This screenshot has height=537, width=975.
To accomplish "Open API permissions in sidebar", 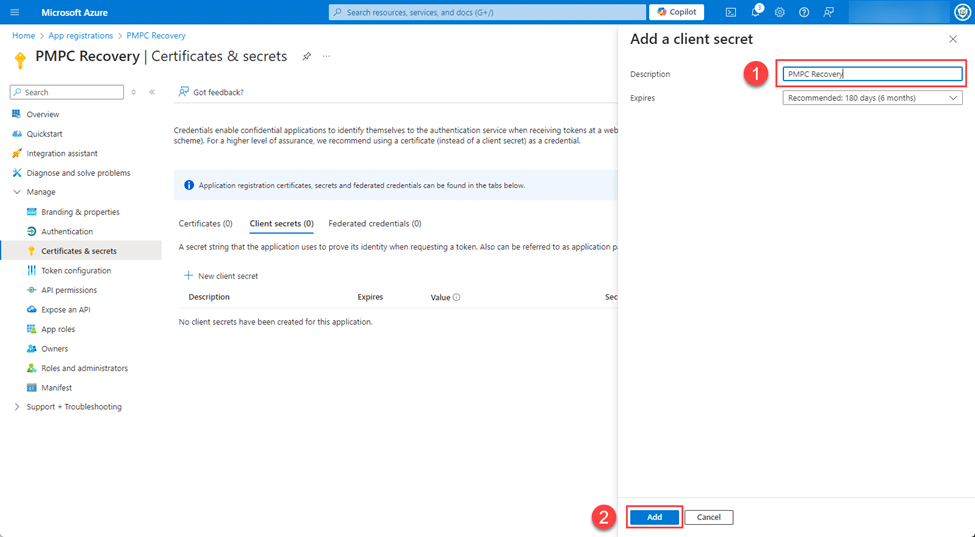I will (x=69, y=290).
